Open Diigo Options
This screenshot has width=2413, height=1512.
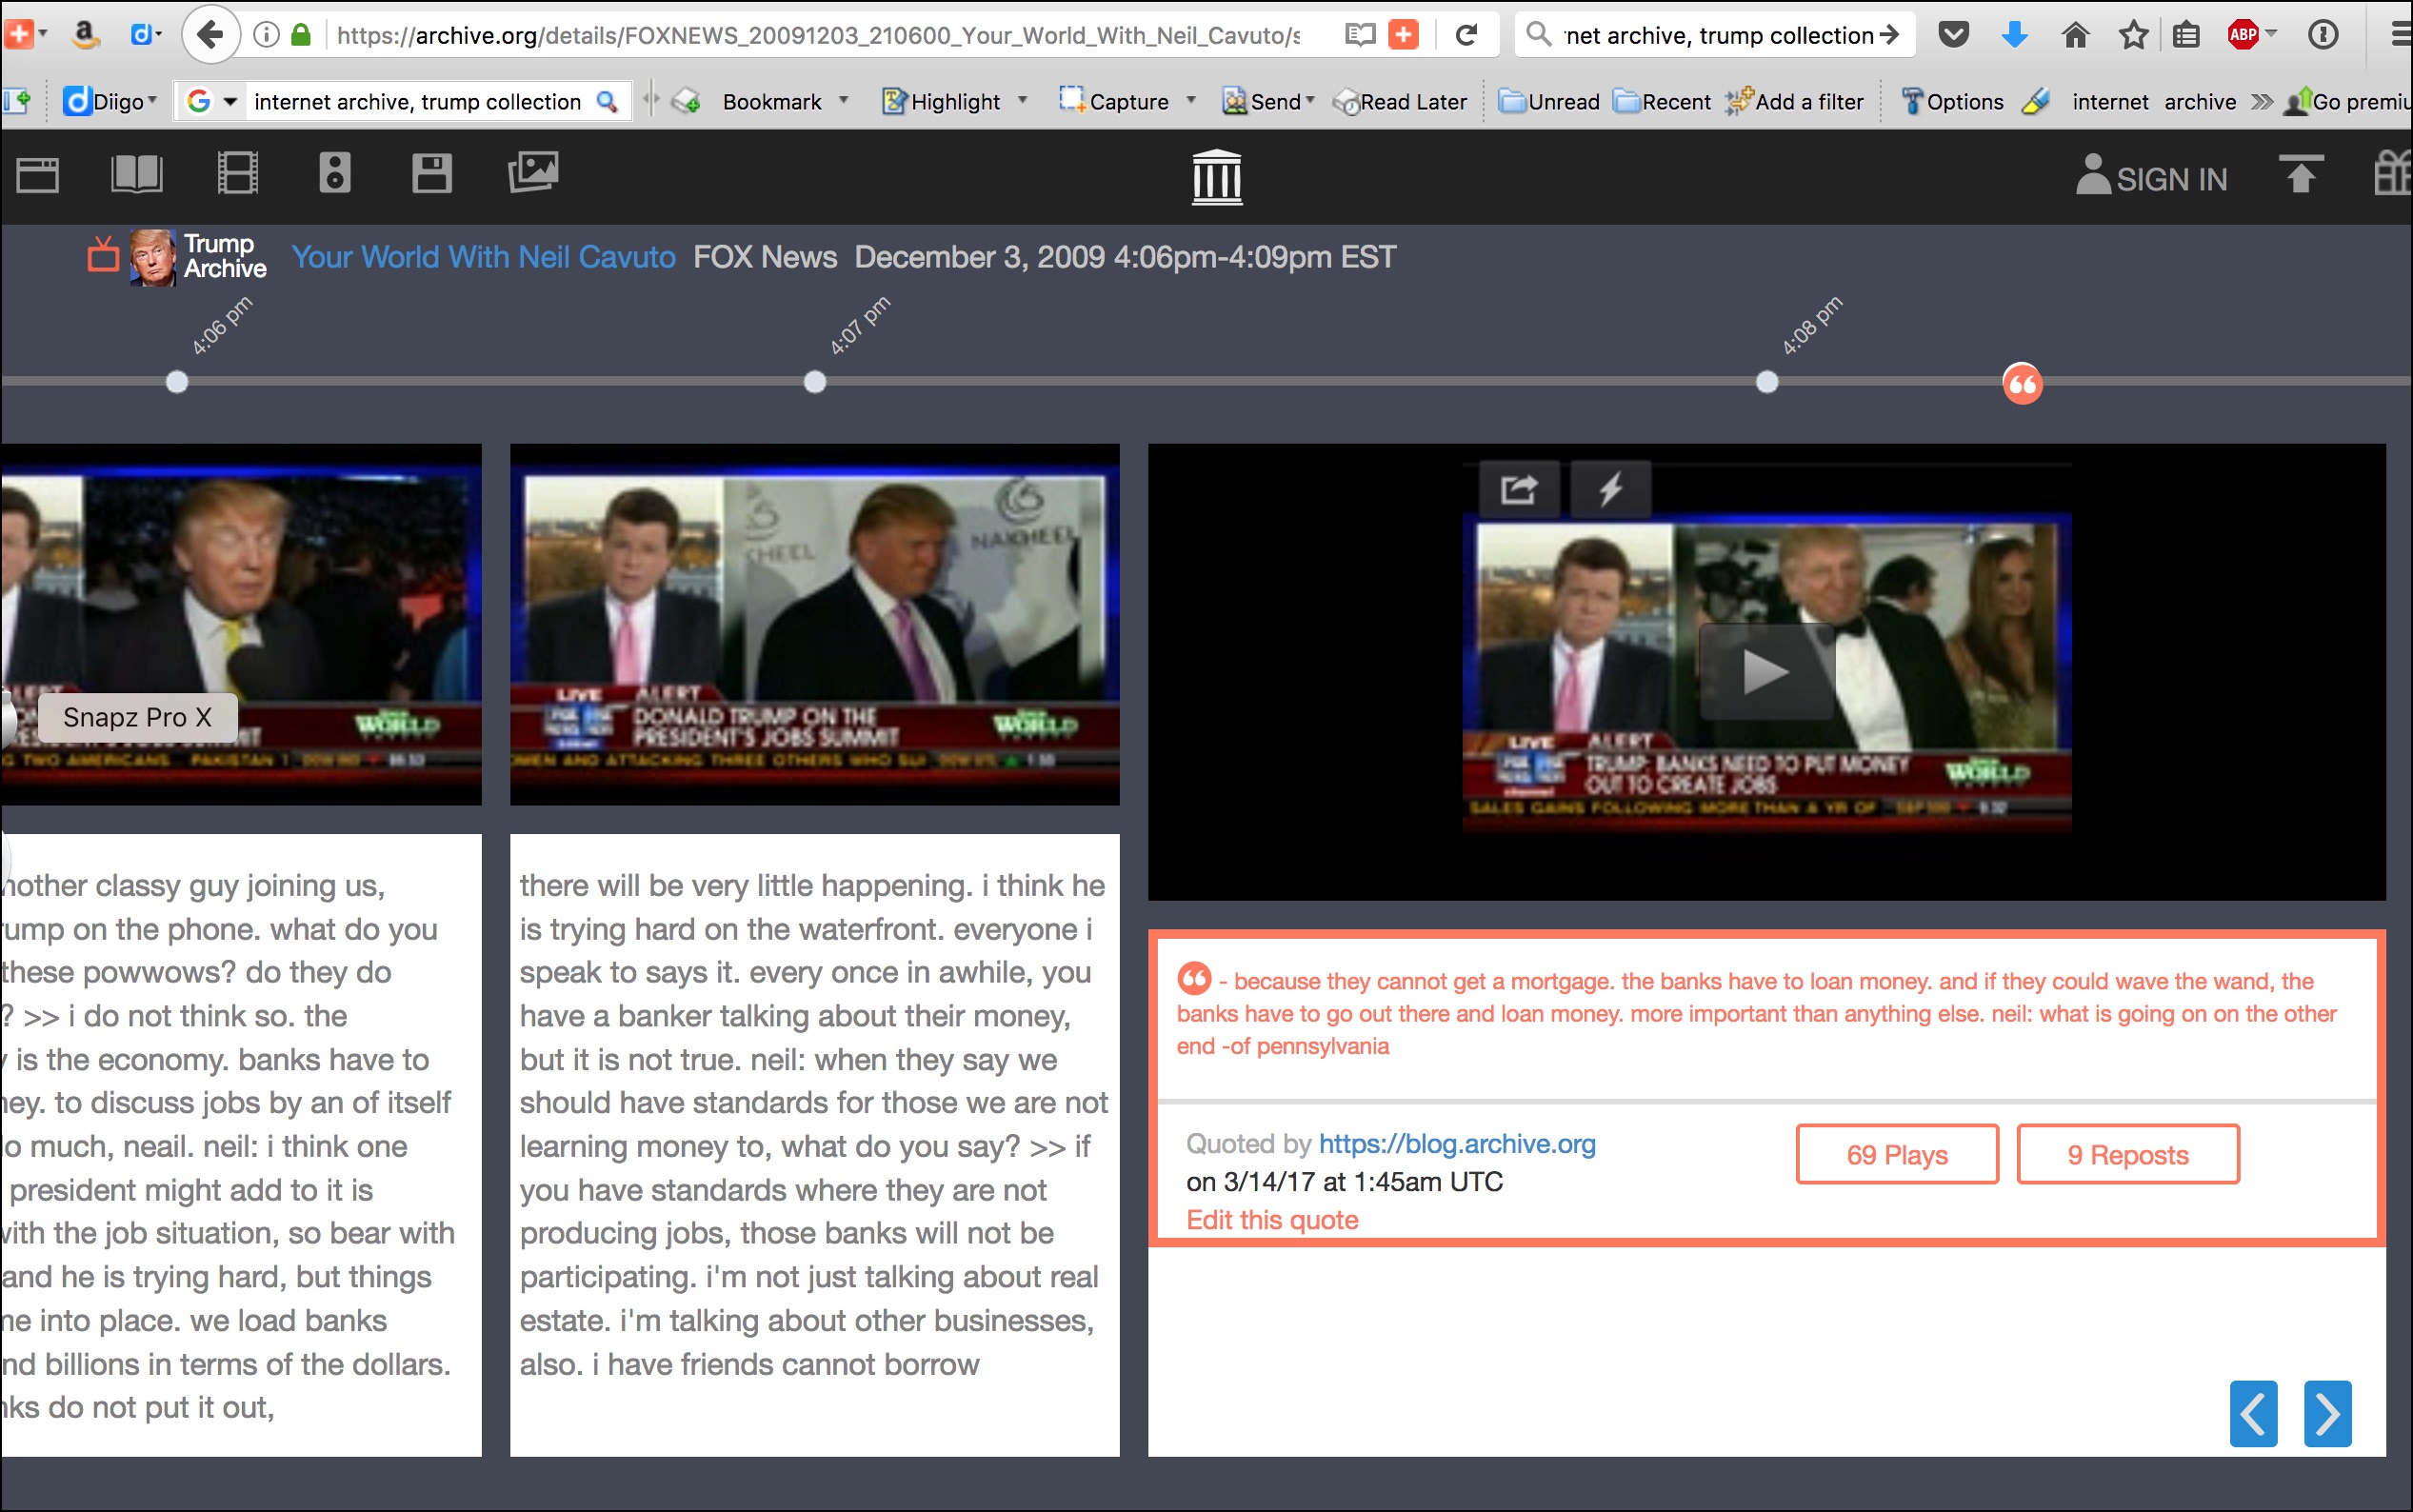tap(1952, 101)
